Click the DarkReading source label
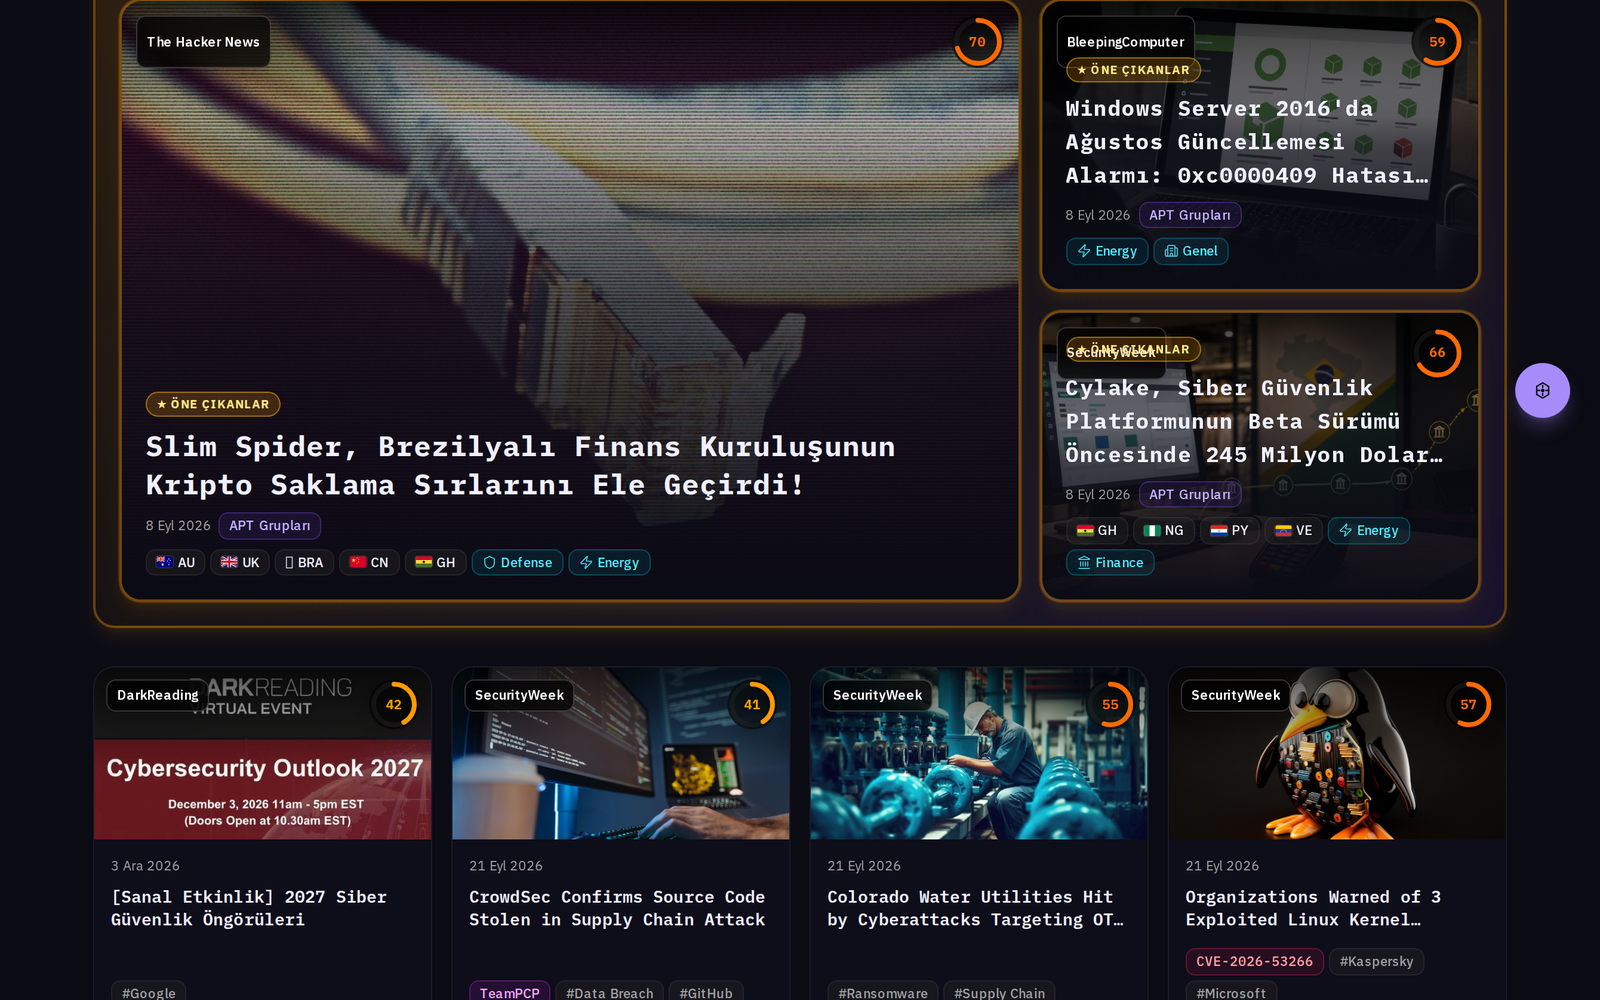This screenshot has height=1000, width=1600. pyautogui.click(x=158, y=695)
